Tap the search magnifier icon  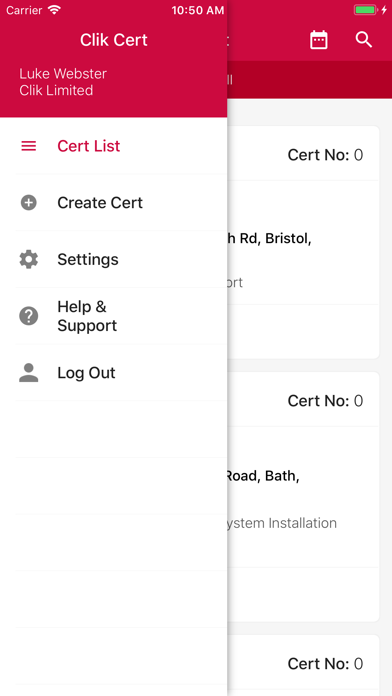364,40
